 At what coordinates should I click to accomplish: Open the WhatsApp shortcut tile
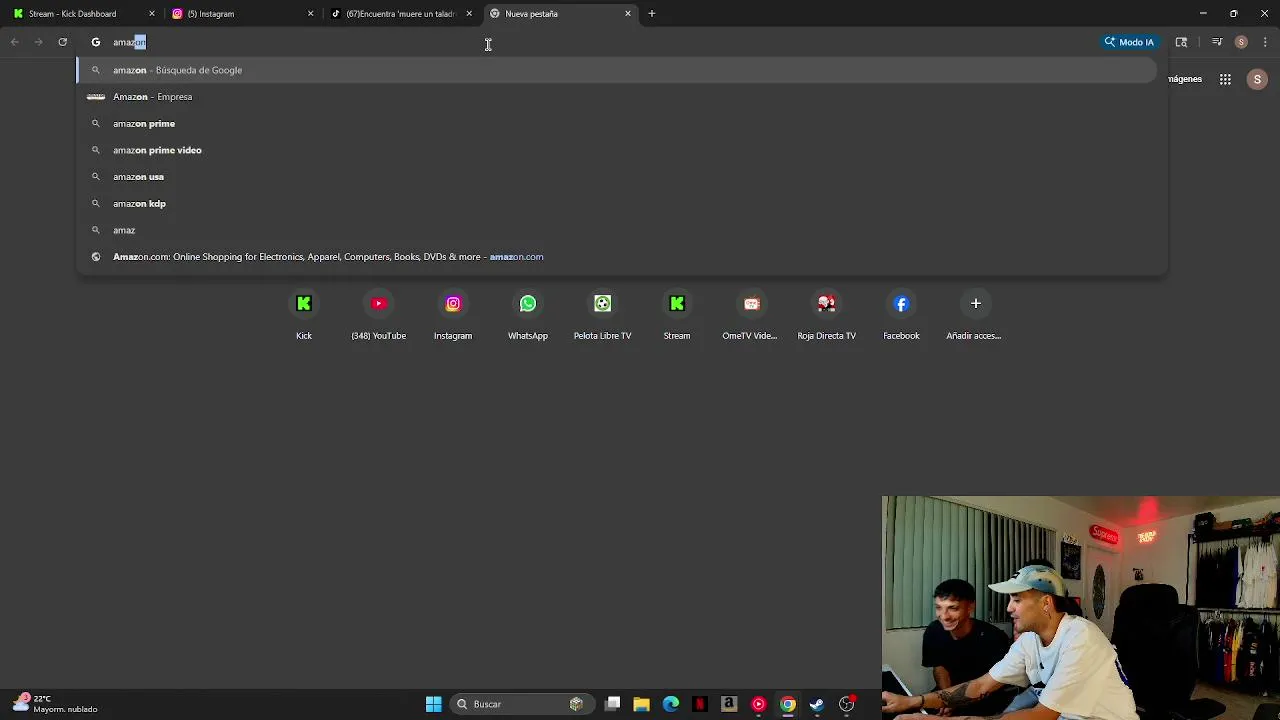pos(528,315)
